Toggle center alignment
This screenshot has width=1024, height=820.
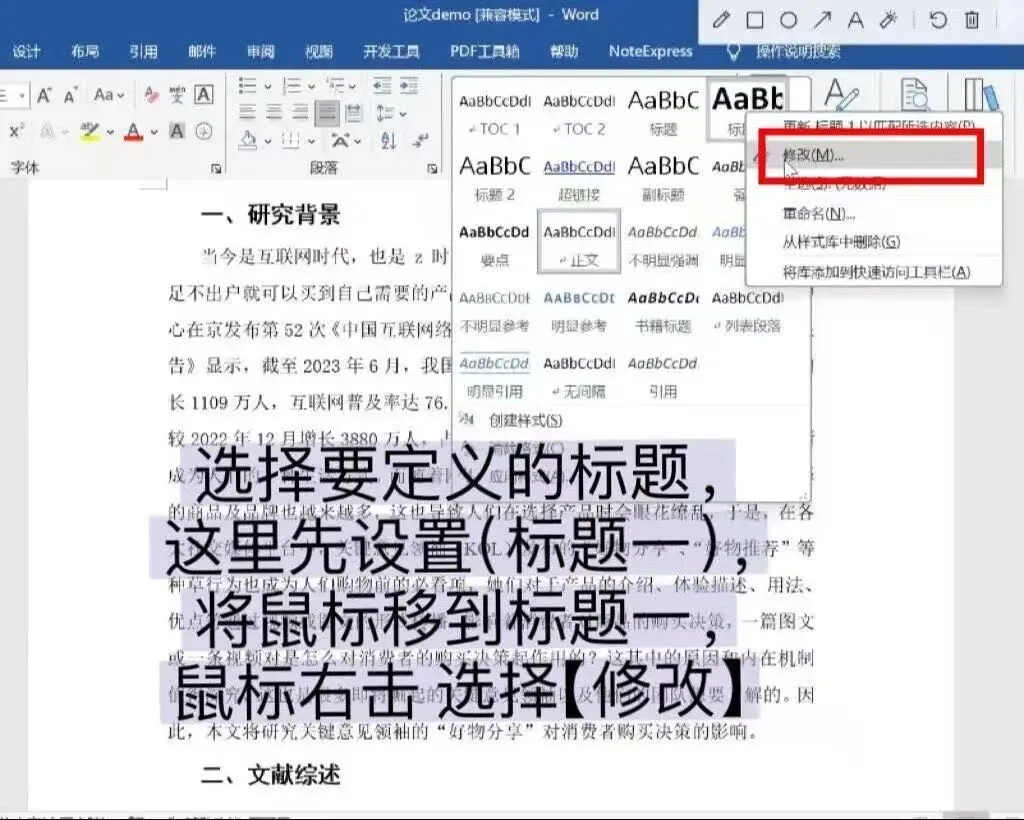coord(274,113)
